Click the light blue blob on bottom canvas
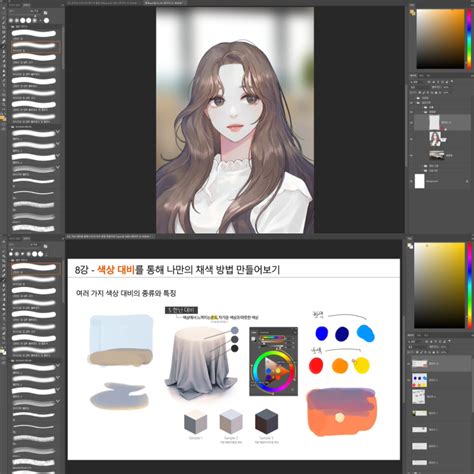The width and height of the screenshot is (474, 474). point(366,333)
